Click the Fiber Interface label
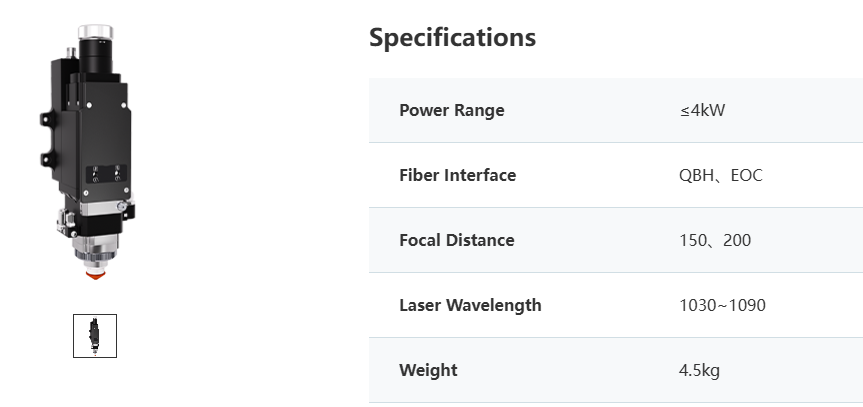 [x=457, y=175]
